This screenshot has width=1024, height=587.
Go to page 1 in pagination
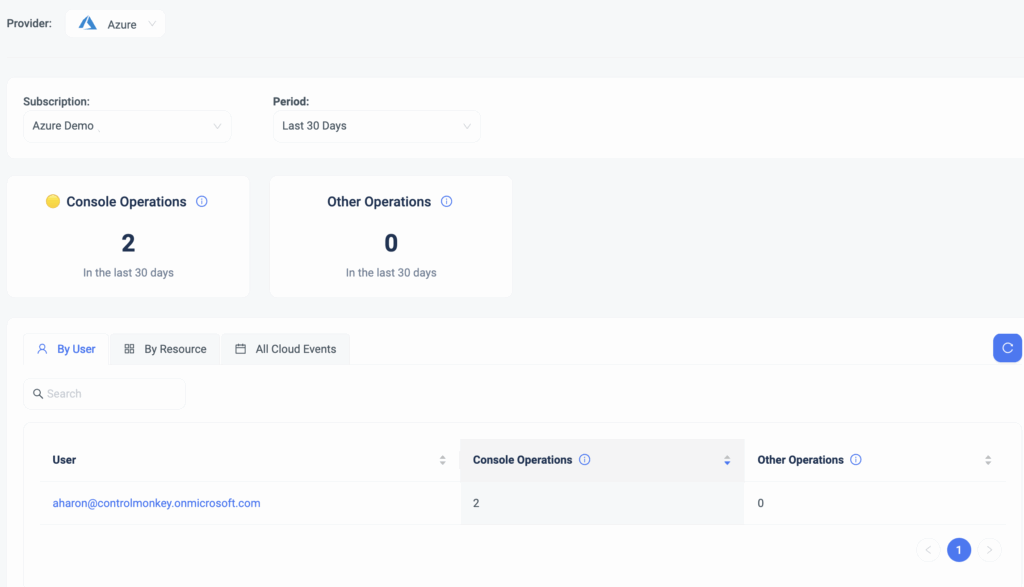point(958,550)
